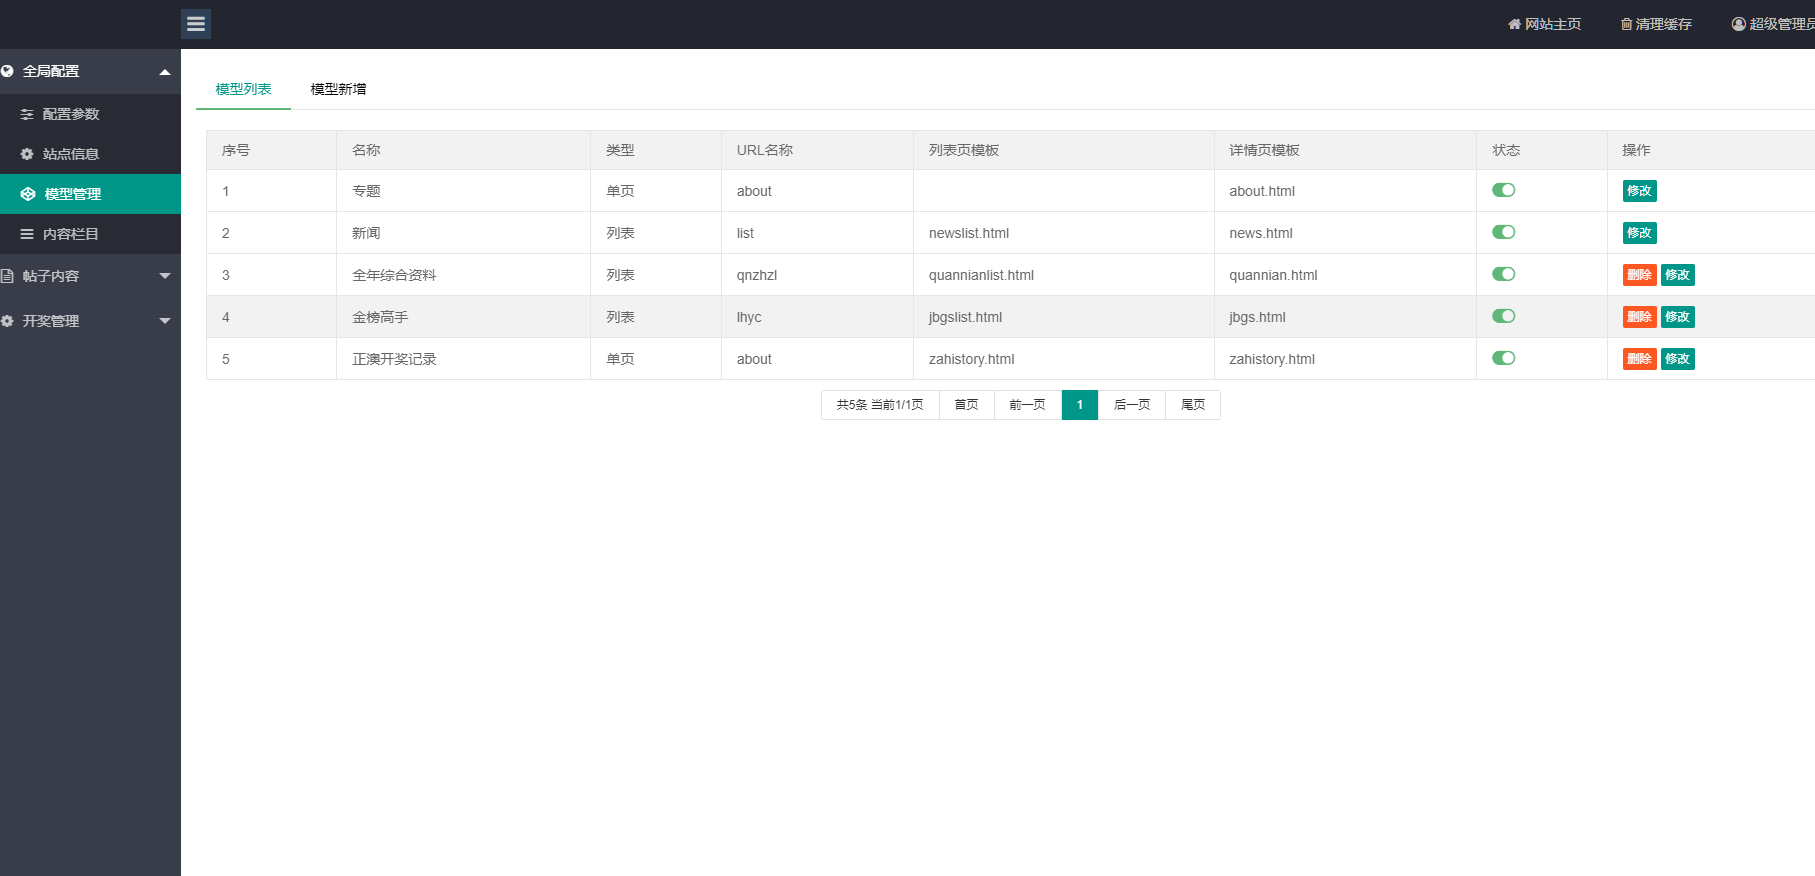Switch to the 模型列表 tab

(x=243, y=89)
